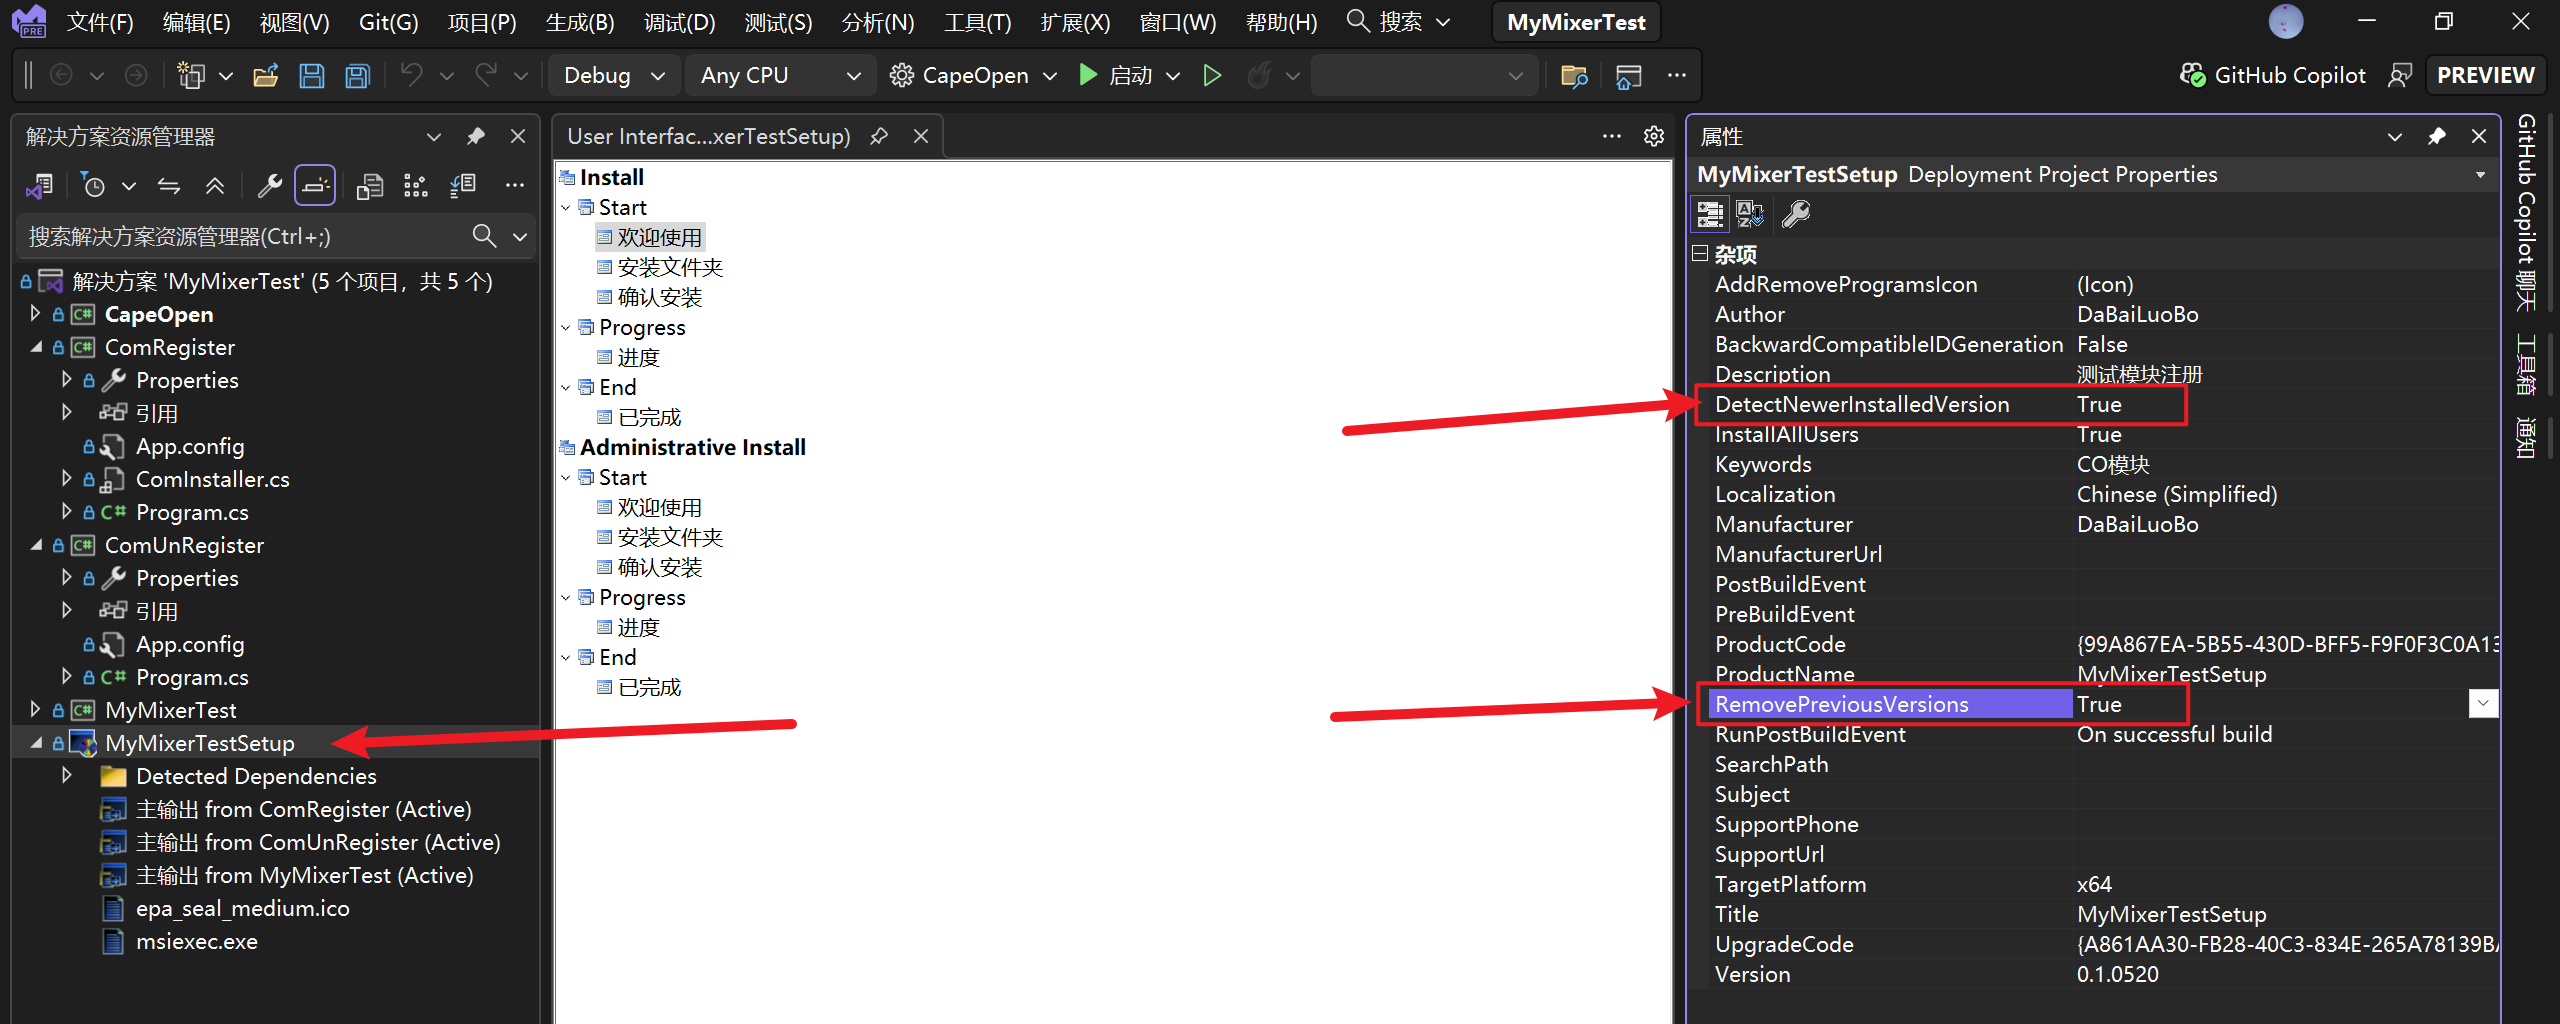Click the Save file toolbar icon

point(312,75)
